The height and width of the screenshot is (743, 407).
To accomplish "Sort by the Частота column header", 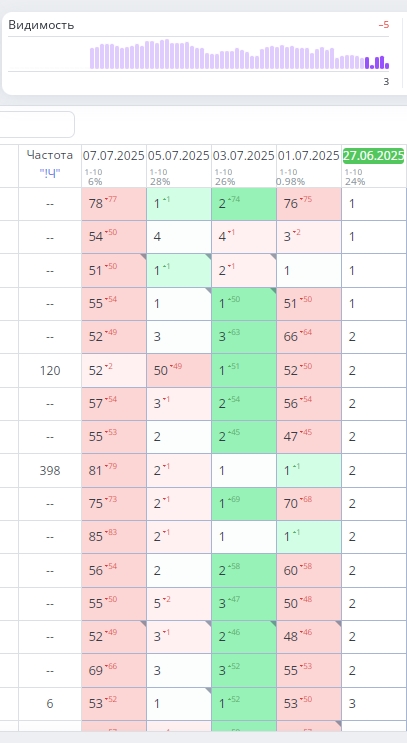I will coord(50,155).
